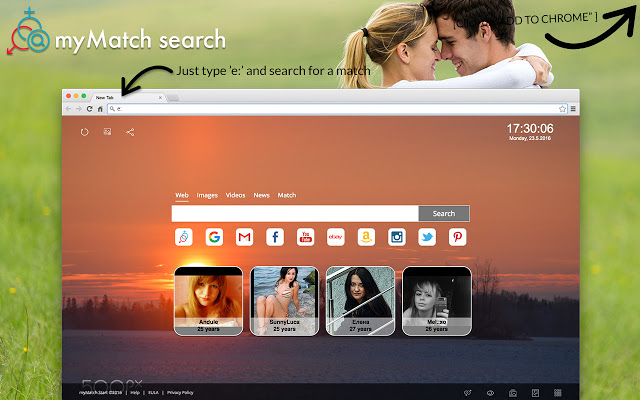Open the myMatch shortcut icon
The width and height of the screenshot is (641, 401).
[184, 237]
